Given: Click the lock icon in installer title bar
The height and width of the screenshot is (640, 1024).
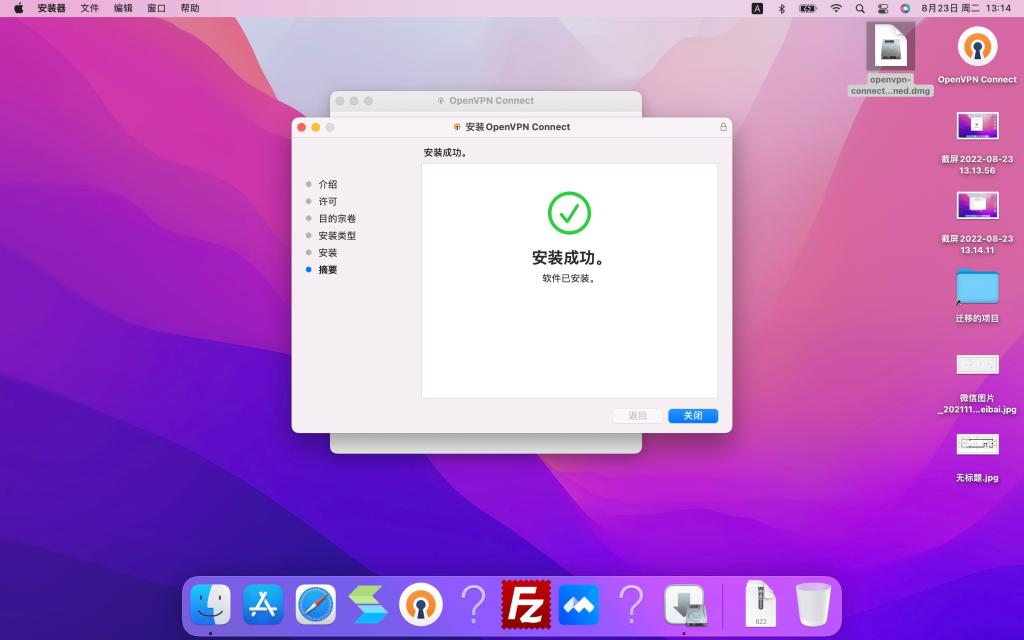Looking at the screenshot, I should coord(723,127).
